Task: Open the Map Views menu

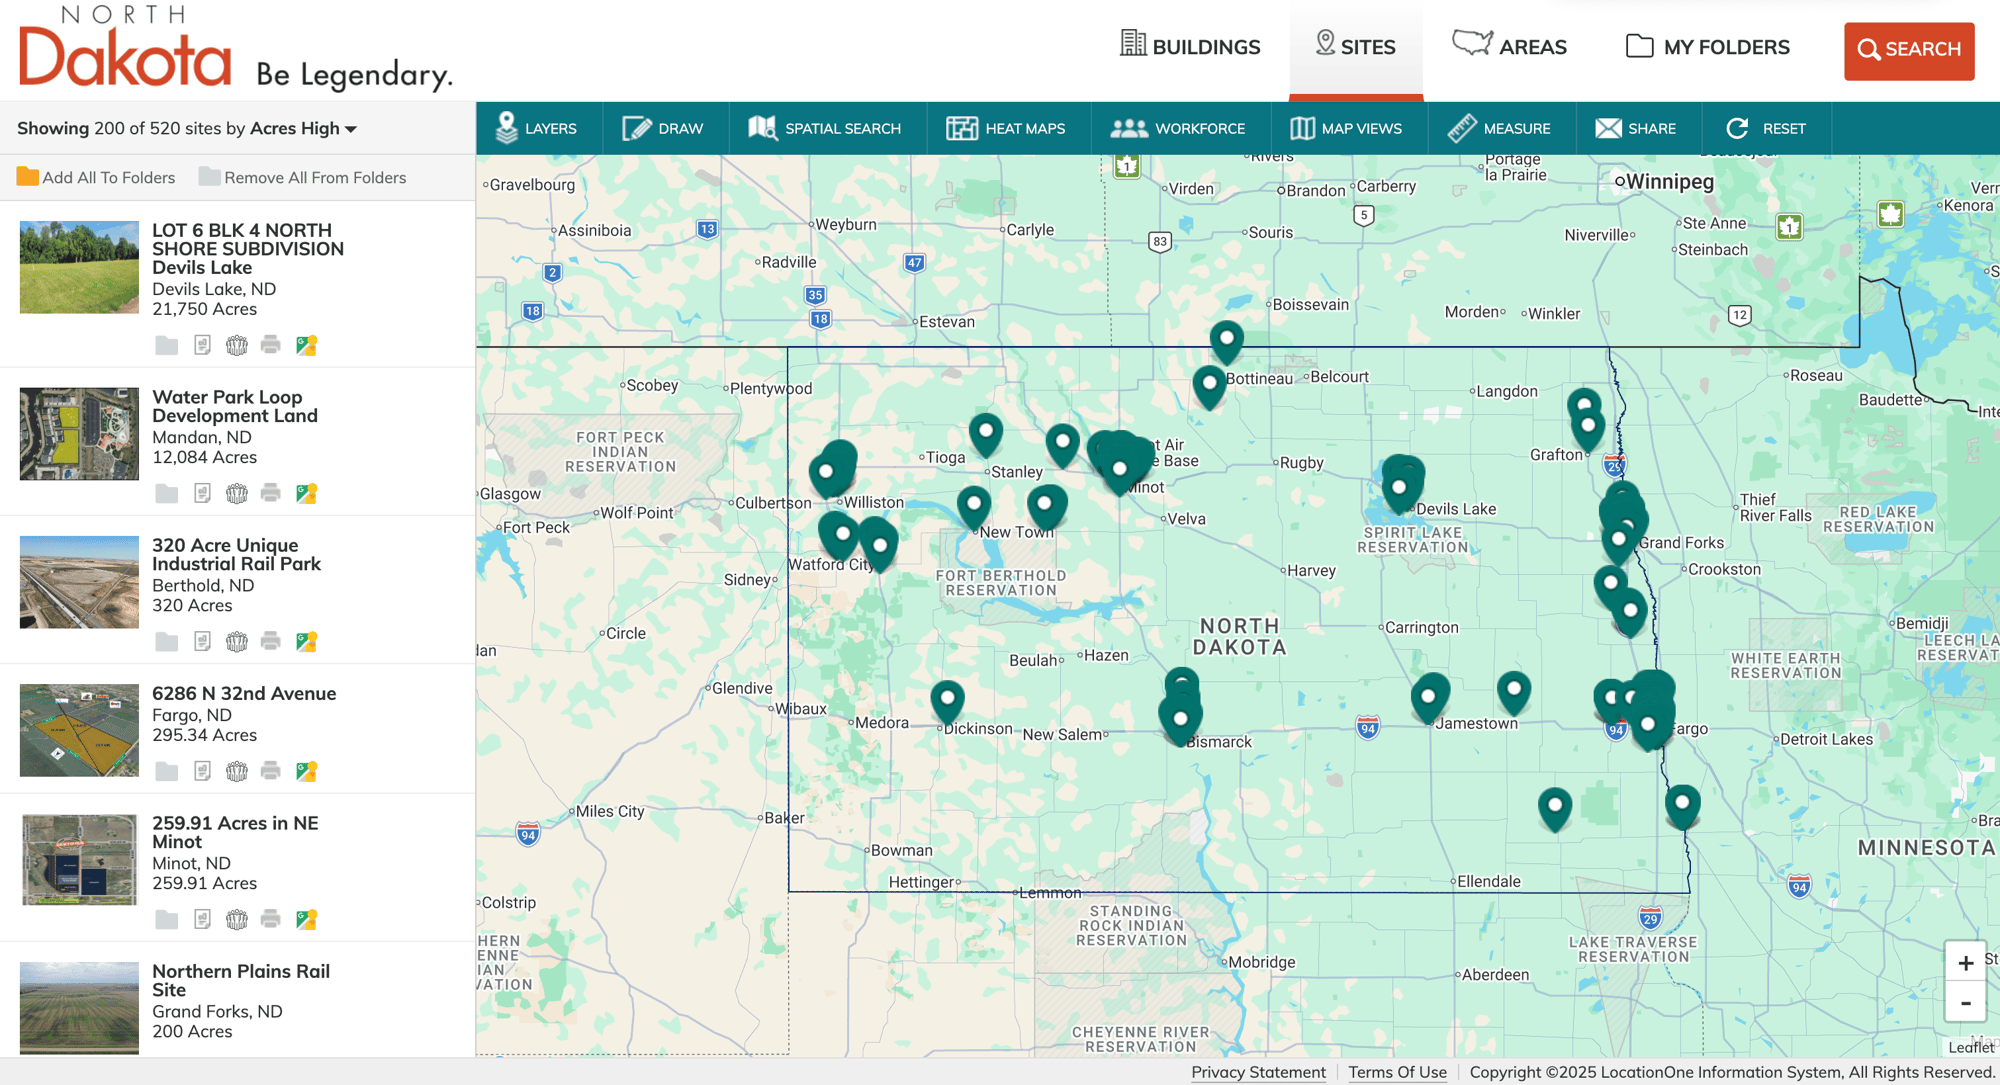Action: 1347,128
